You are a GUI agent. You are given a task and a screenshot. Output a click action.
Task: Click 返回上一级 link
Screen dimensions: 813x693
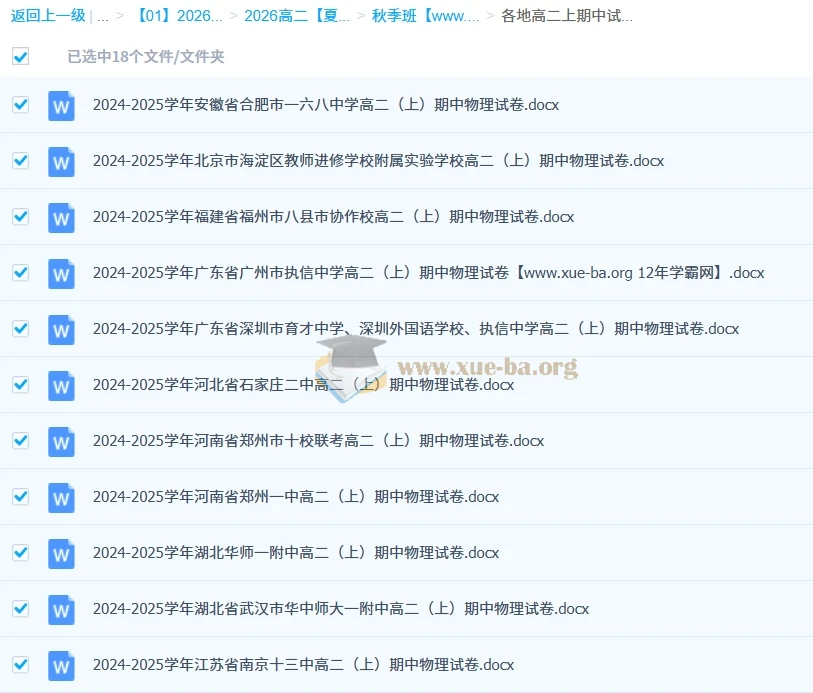(48, 16)
